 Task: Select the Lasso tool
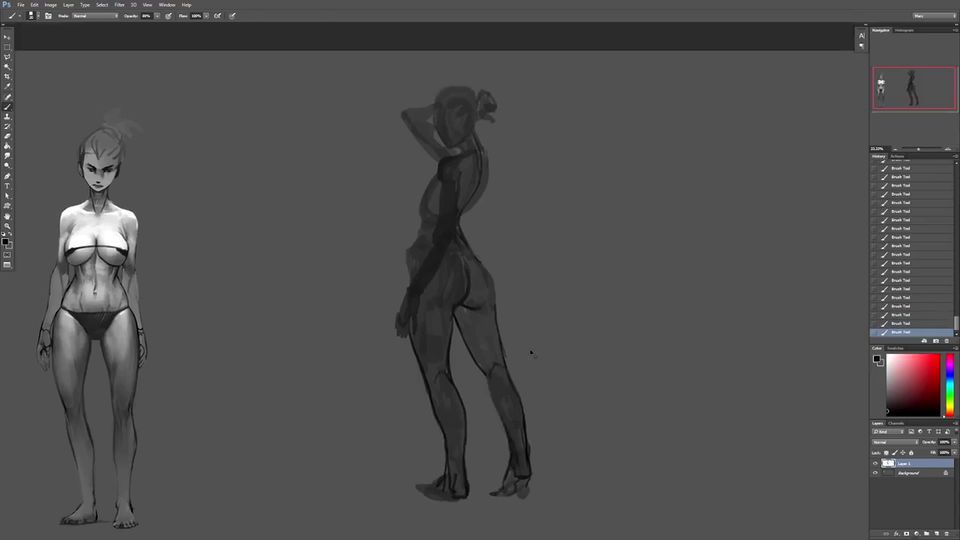point(7,57)
